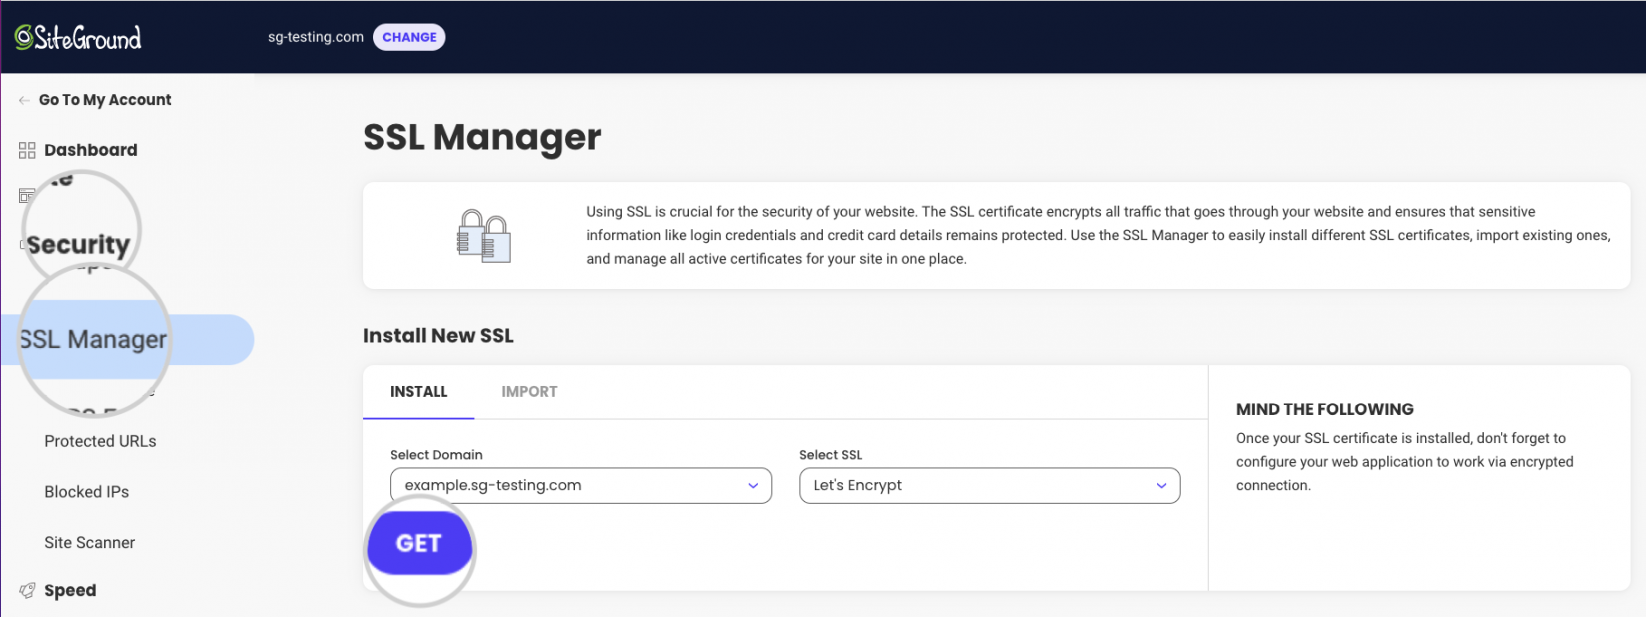1646x617 pixels.
Task: Open Protected URLs page
Action: tap(100, 441)
